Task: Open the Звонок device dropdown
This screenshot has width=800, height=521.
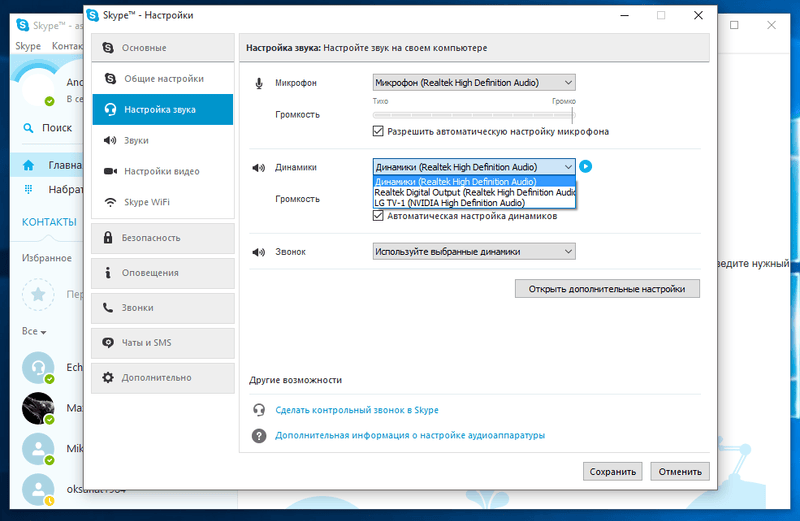Action: [x=474, y=252]
